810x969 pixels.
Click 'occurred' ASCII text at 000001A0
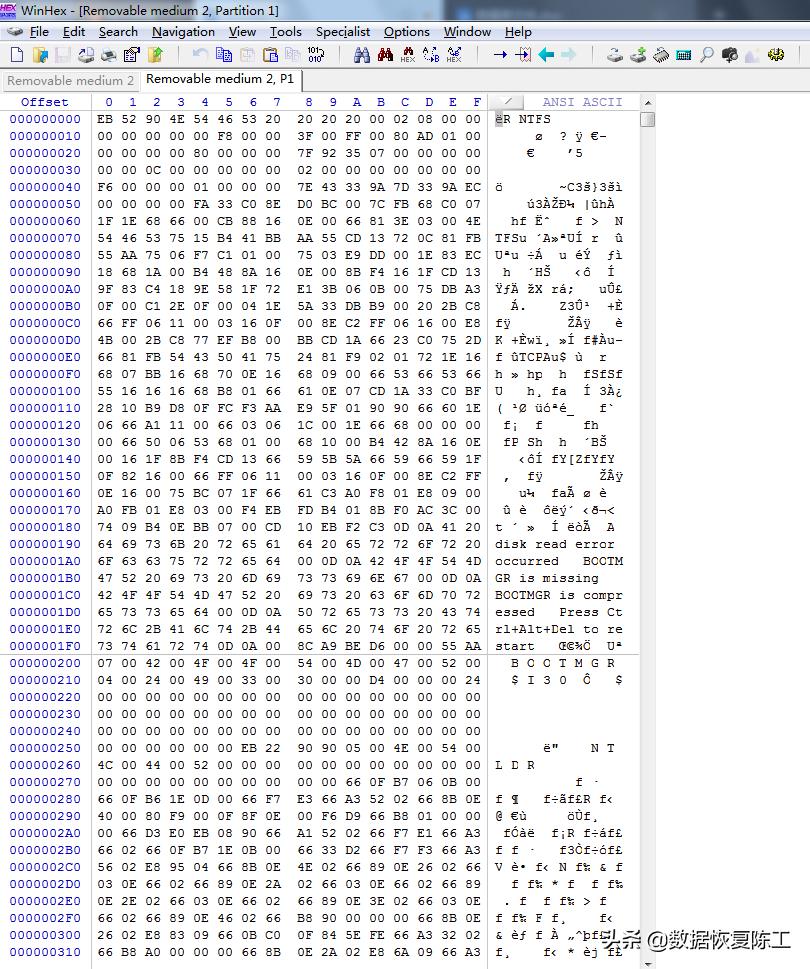(x=526, y=561)
